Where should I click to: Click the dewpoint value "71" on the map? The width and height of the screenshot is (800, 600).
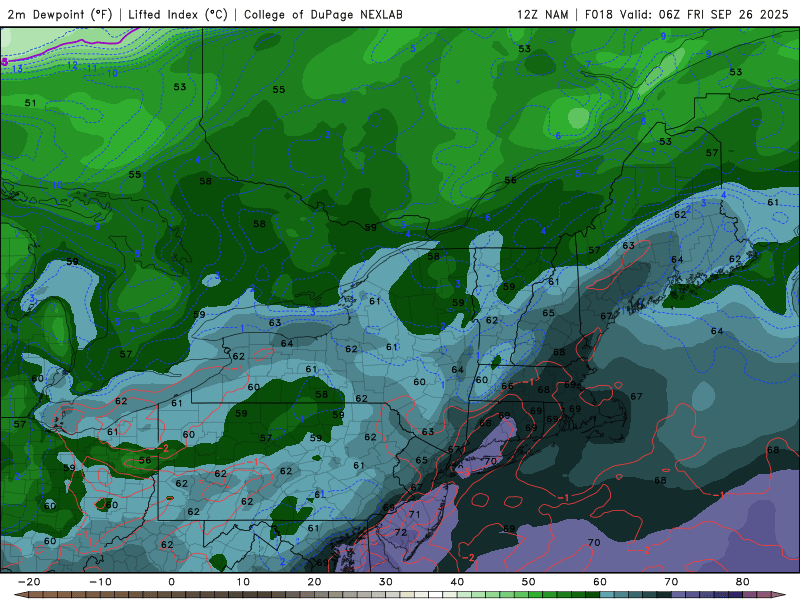414,514
